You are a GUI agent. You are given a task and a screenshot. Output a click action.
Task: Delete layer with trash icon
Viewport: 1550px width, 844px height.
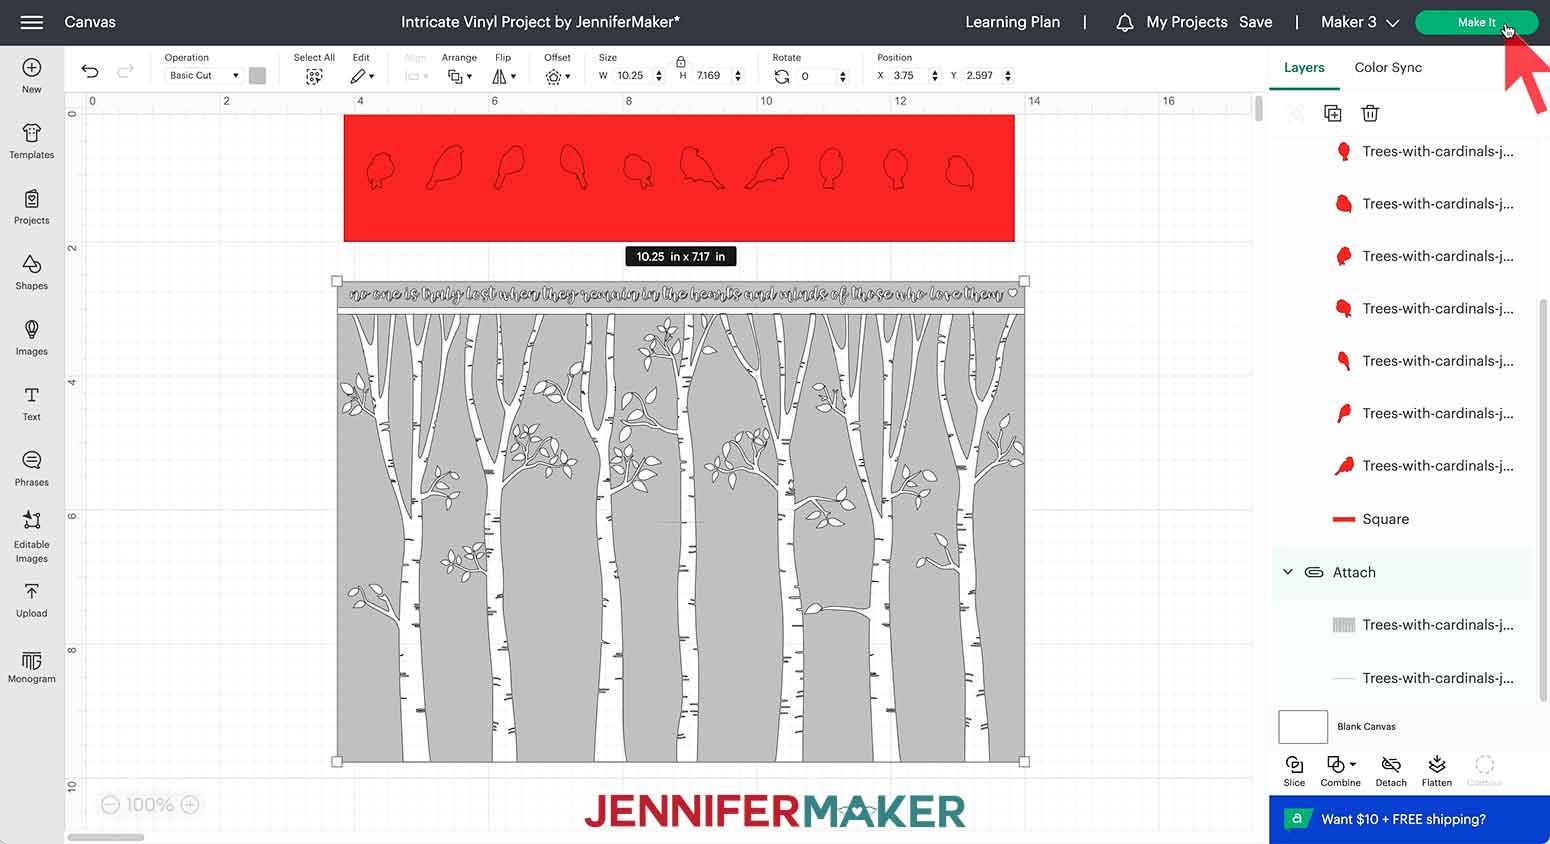(x=1370, y=113)
